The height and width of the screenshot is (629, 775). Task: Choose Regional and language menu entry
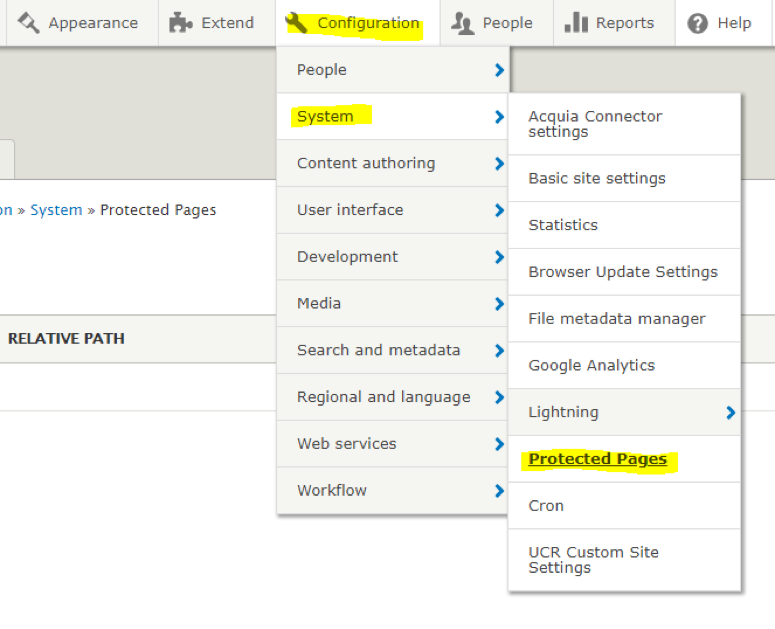pos(392,397)
